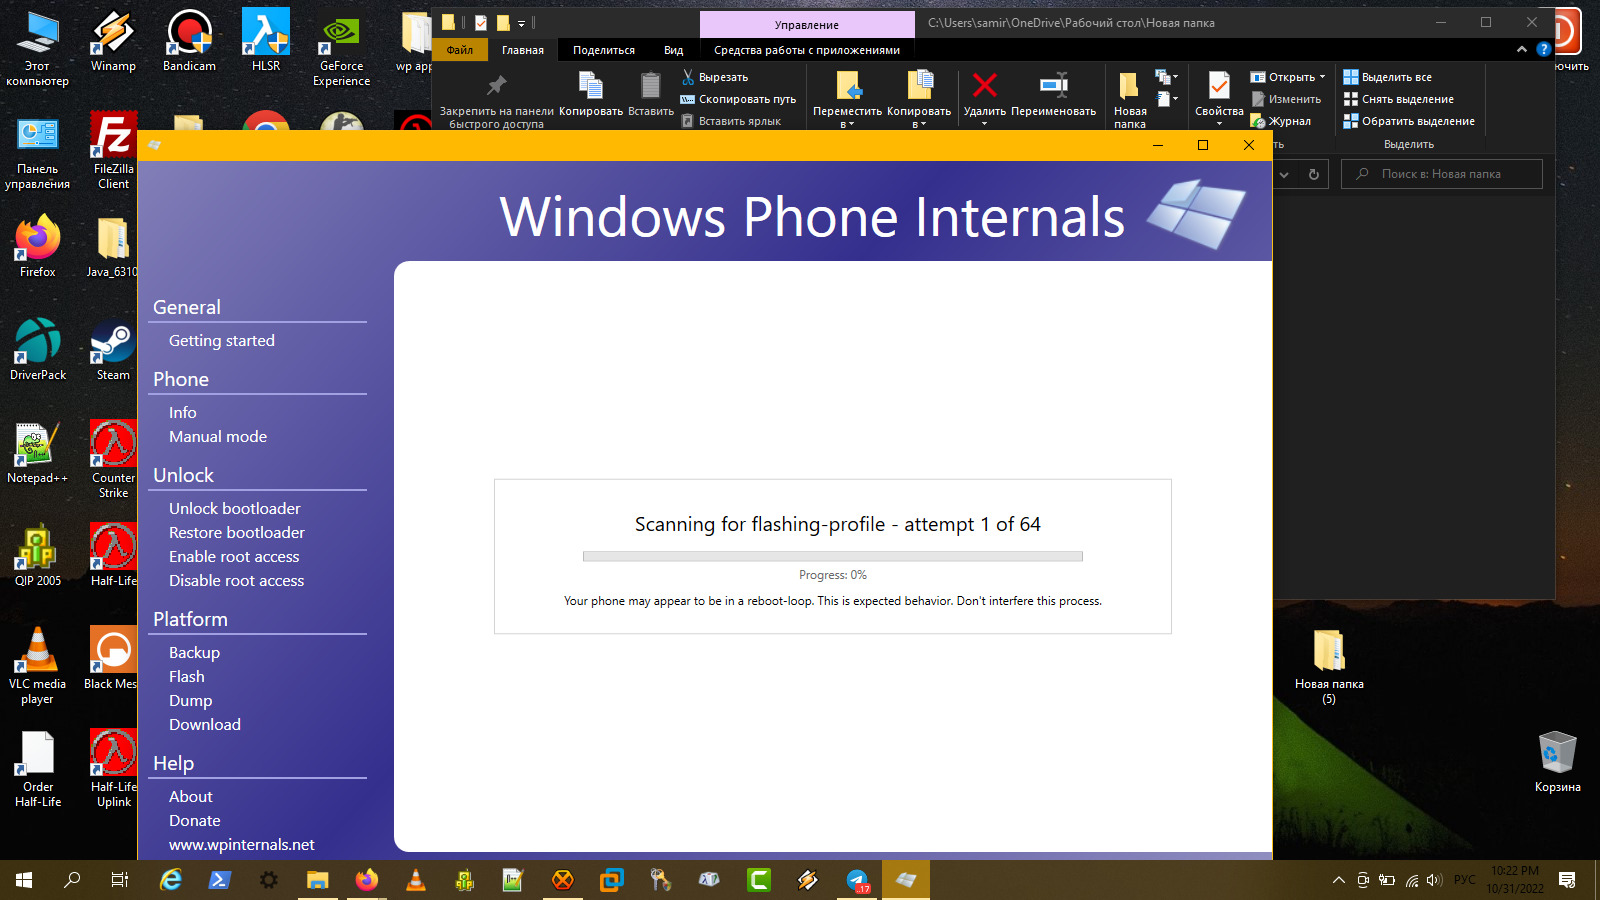Open the Backup platform page
Screen dimensions: 1600x900
pos(194,653)
